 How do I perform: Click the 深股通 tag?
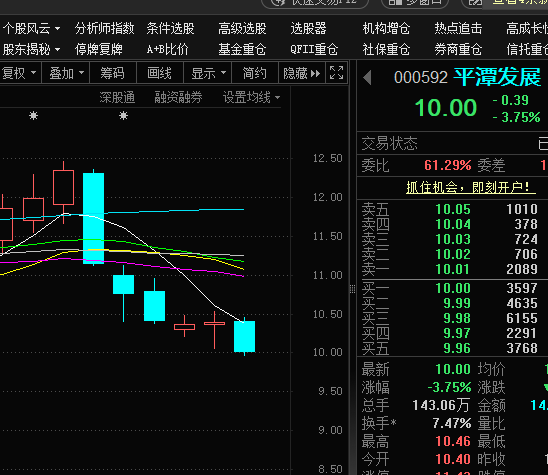point(117,98)
